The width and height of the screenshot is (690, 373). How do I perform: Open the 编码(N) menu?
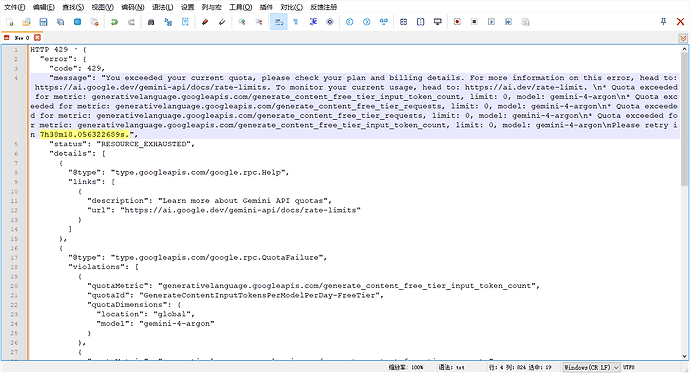[x=133, y=7]
